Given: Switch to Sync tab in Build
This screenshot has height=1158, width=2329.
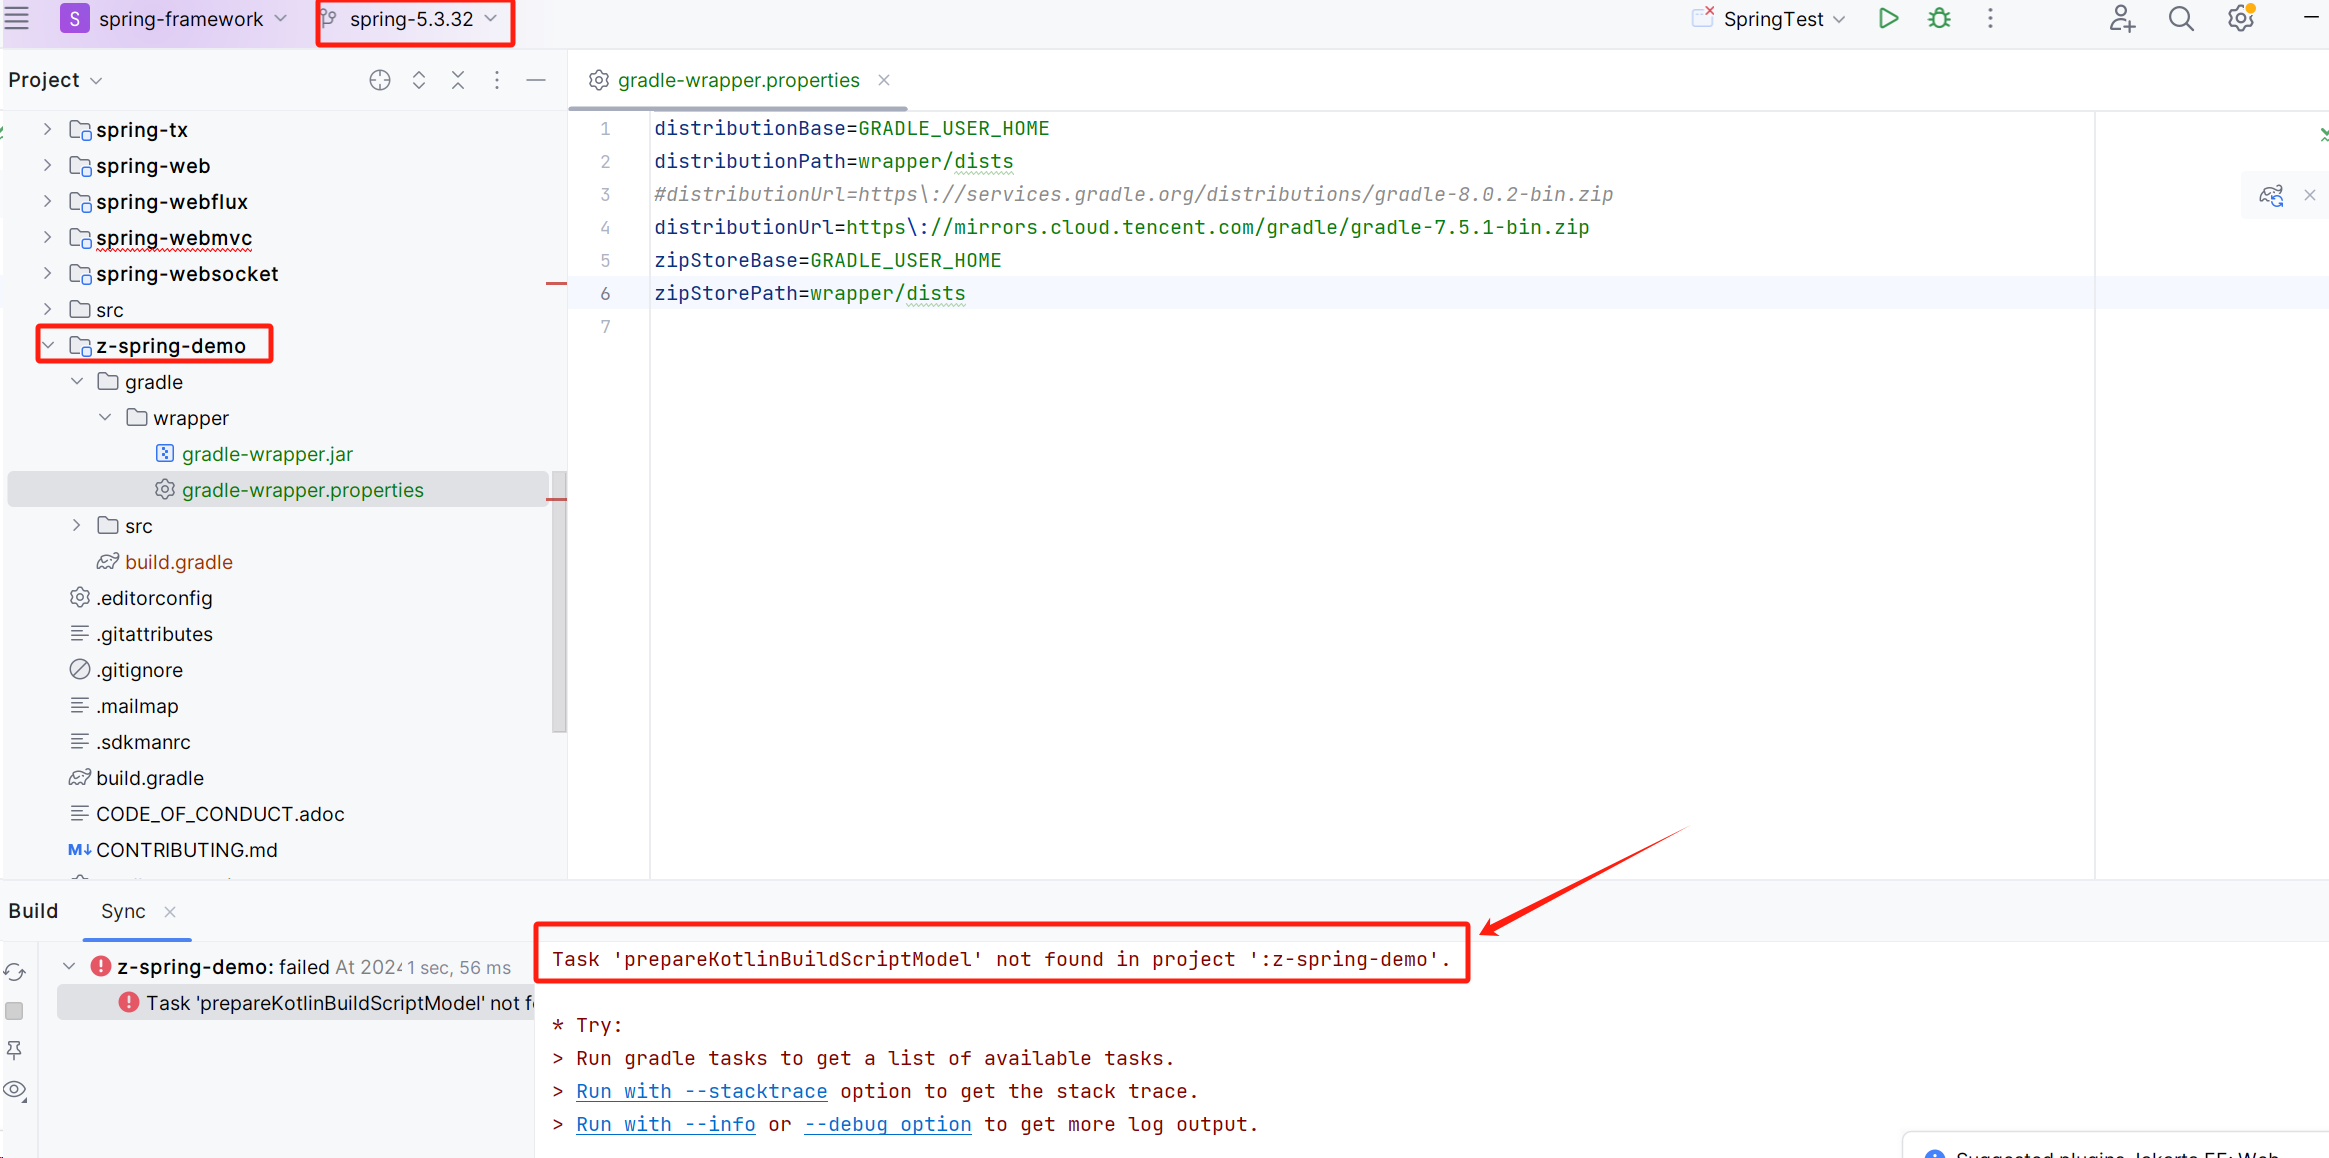Looking at the screenshot, I should coord(123,911).
